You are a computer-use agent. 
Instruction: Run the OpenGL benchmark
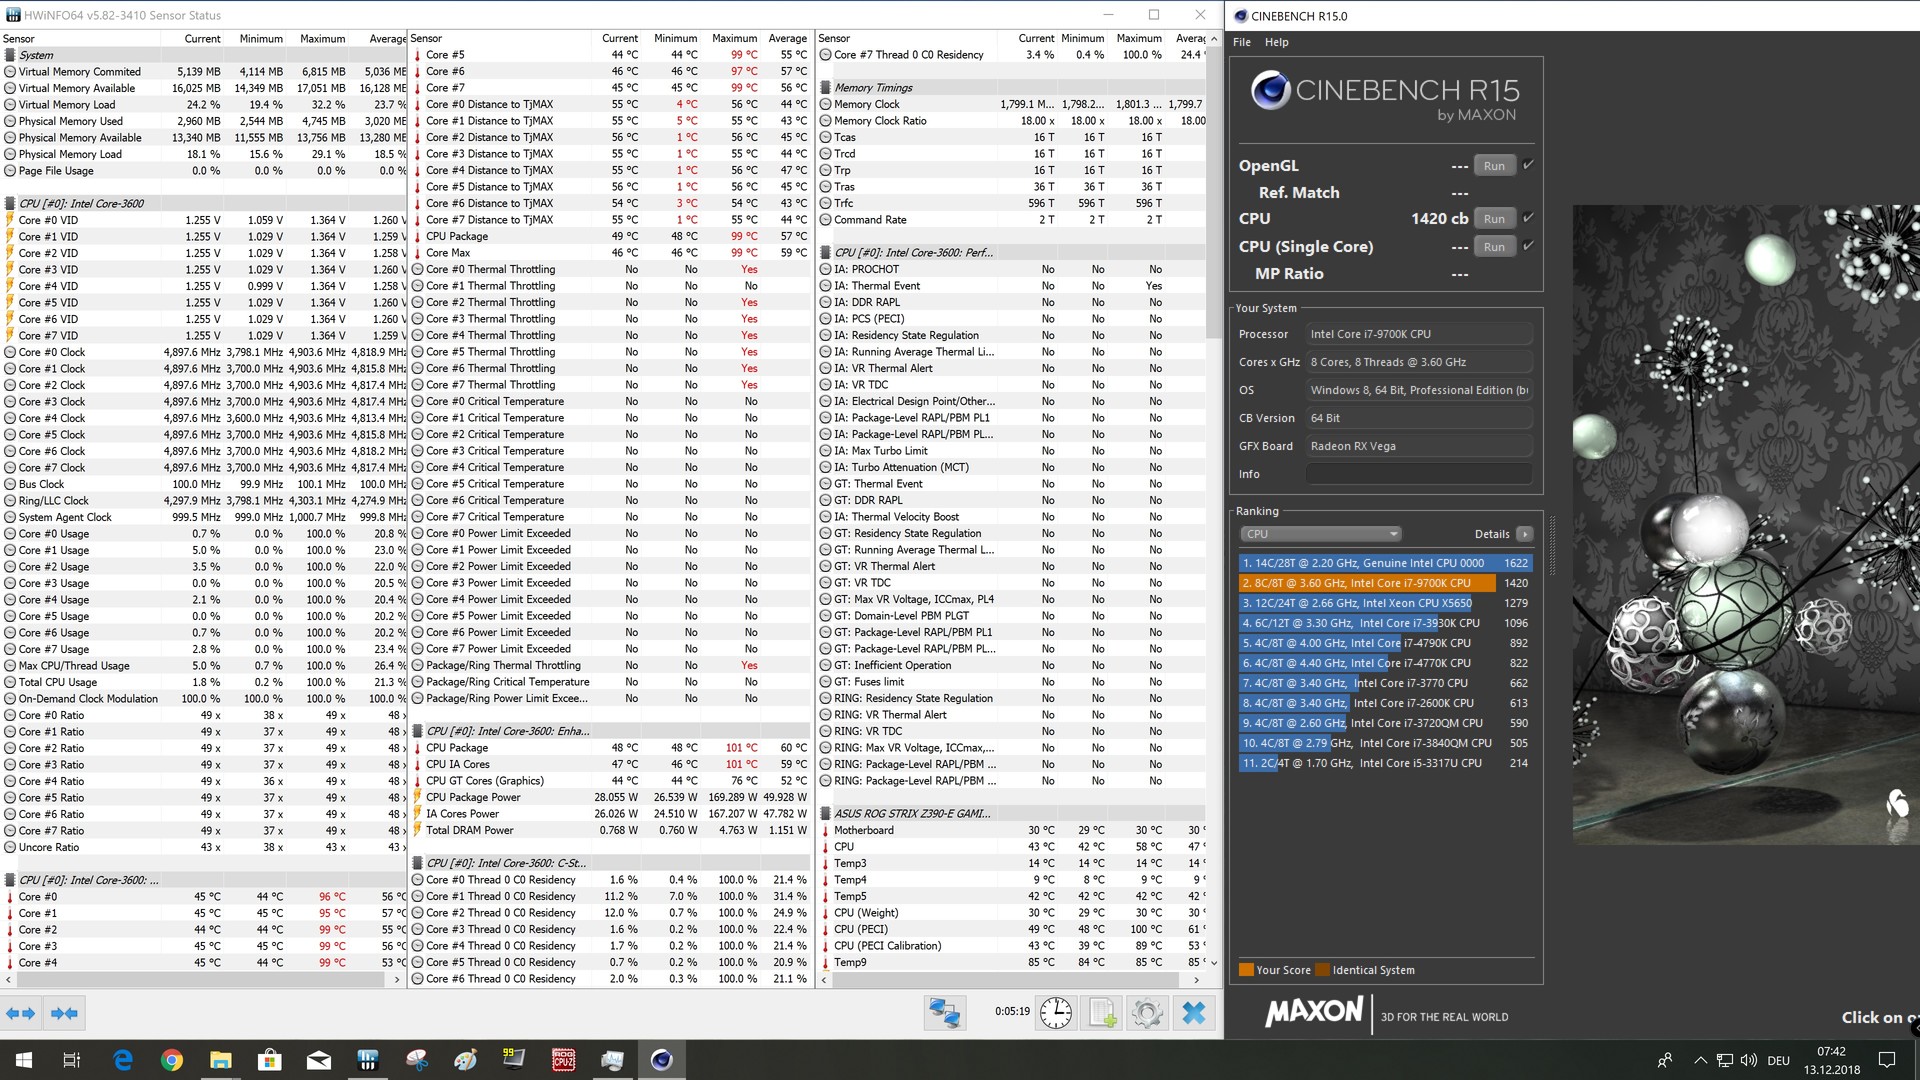(x=1494, y=166)
